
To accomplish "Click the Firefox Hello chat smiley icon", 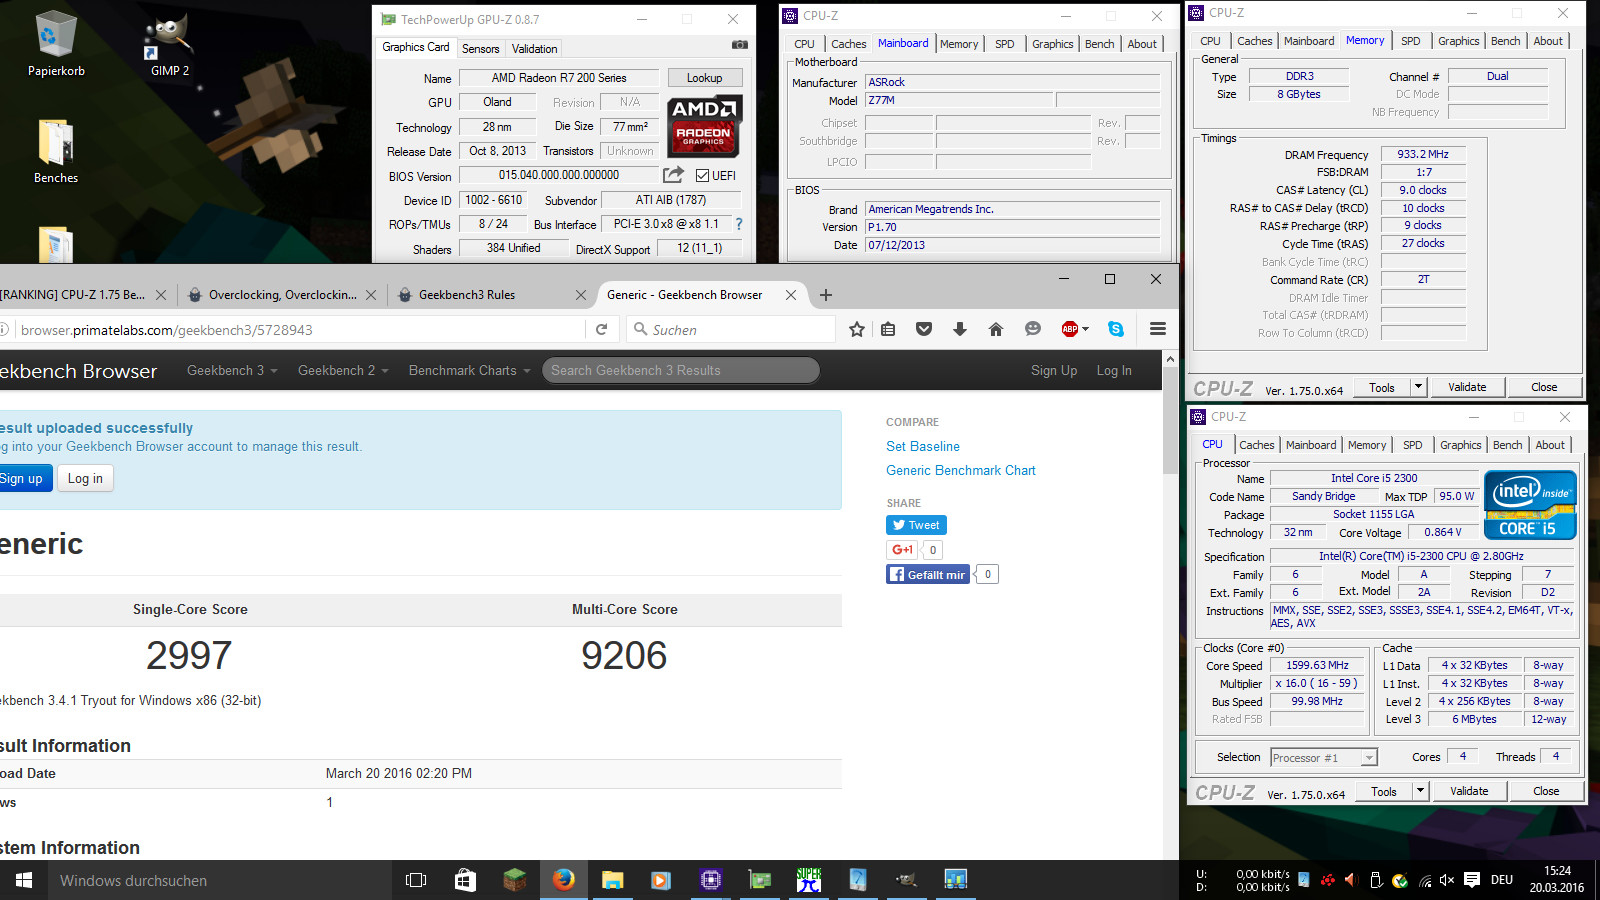I will [x=1033, y=329].
